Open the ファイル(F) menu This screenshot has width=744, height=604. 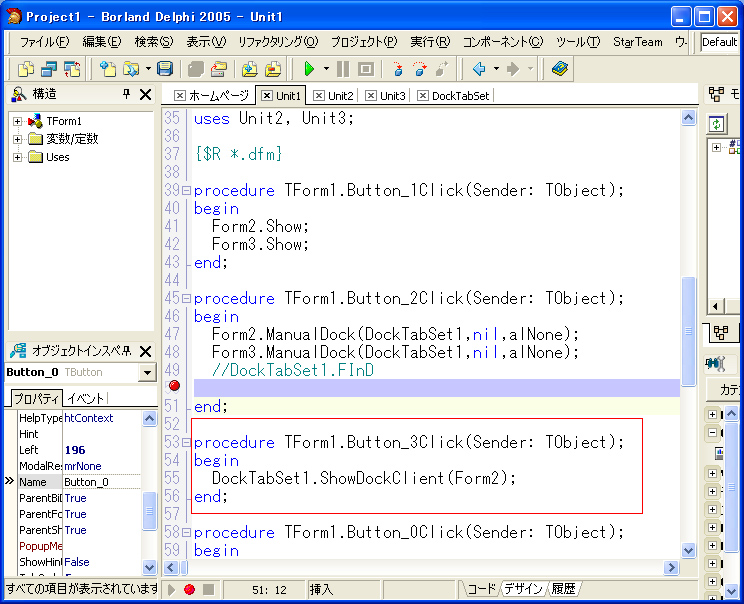click(44, 42)
